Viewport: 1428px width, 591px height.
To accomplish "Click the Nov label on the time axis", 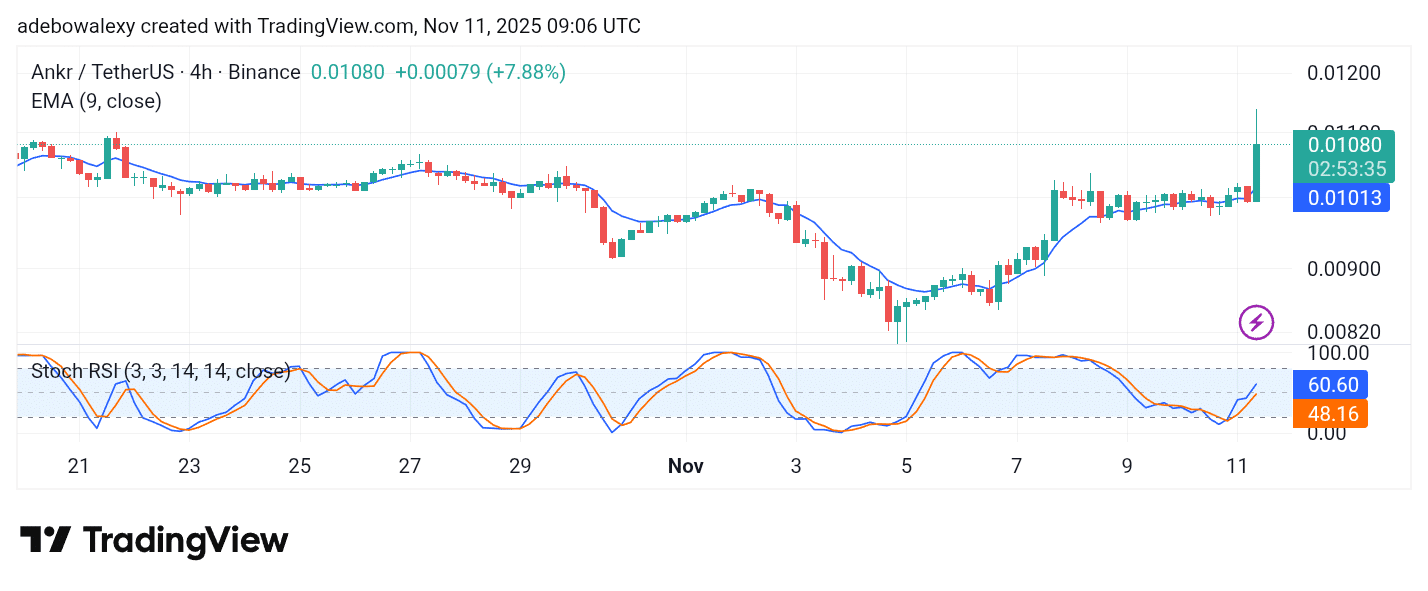I will point(686,466).
